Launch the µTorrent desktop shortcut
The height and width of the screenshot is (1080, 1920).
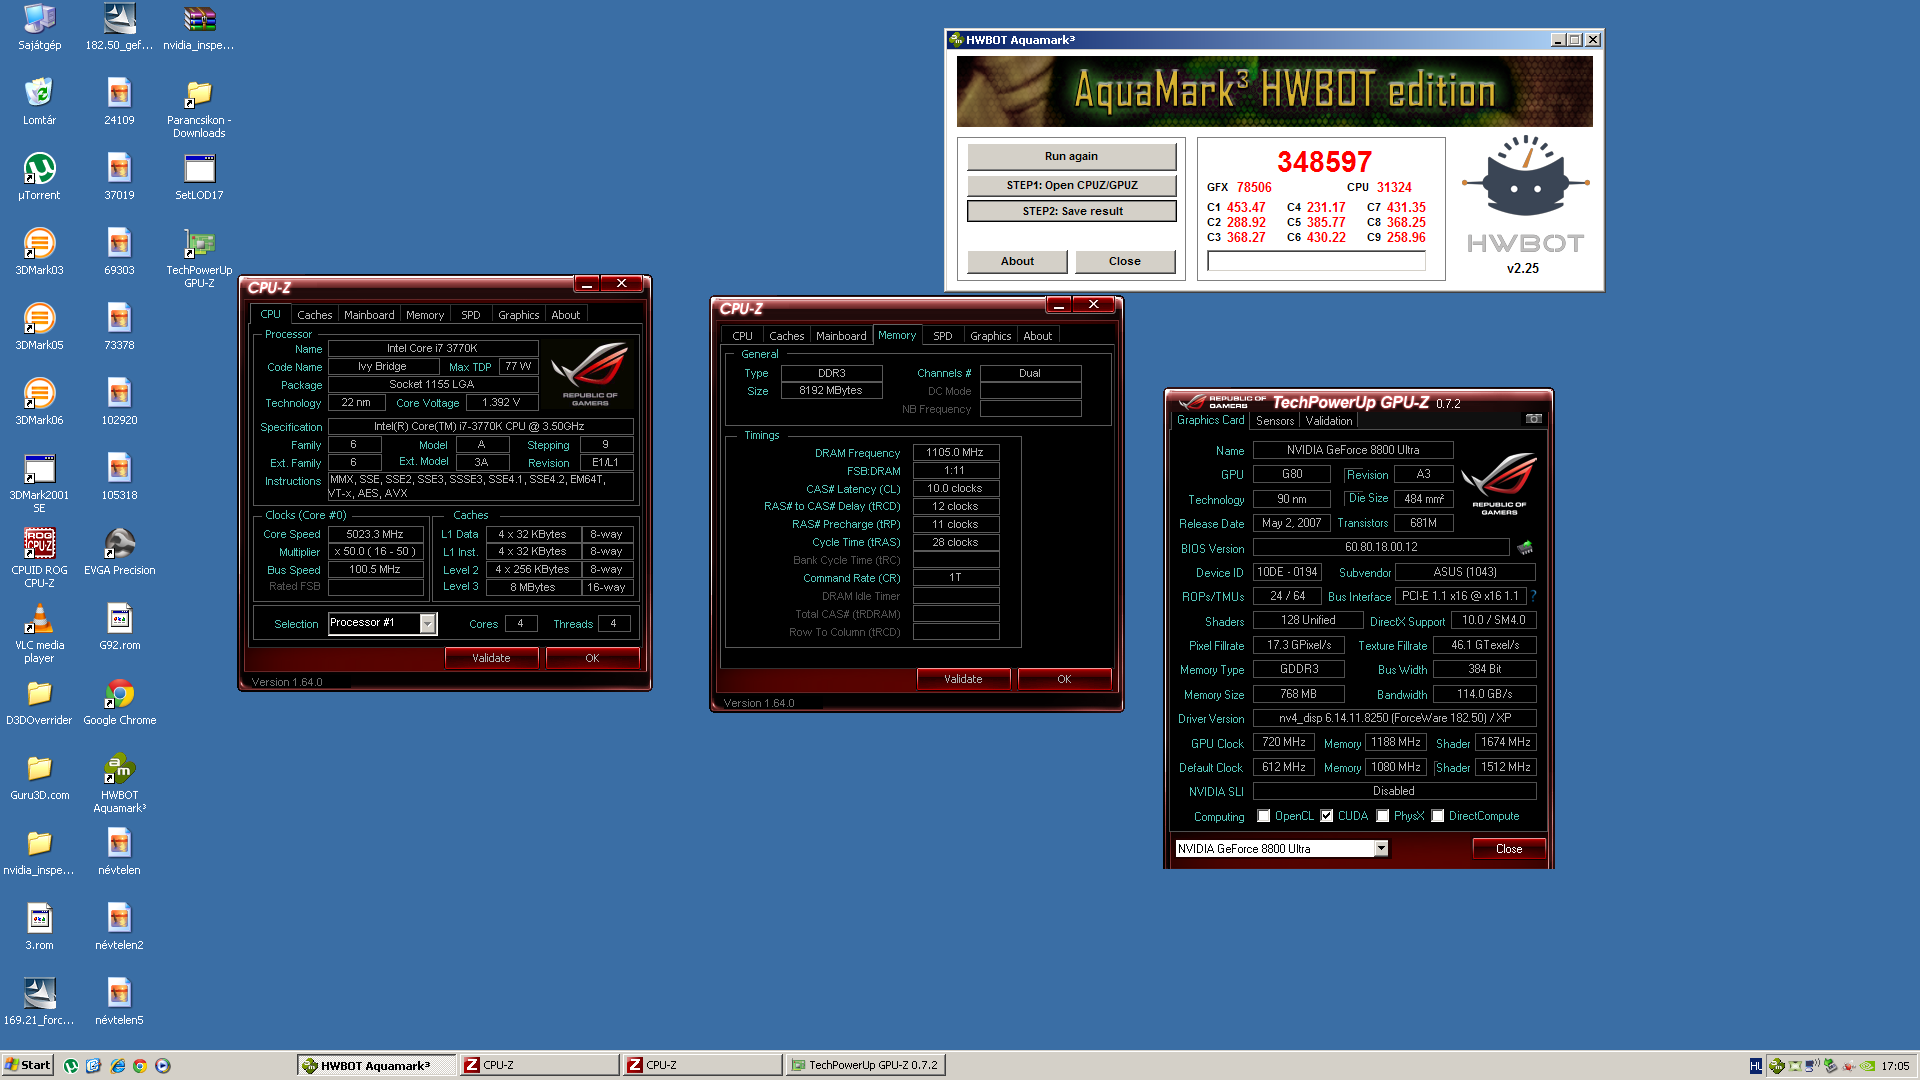tap(39, 176)
